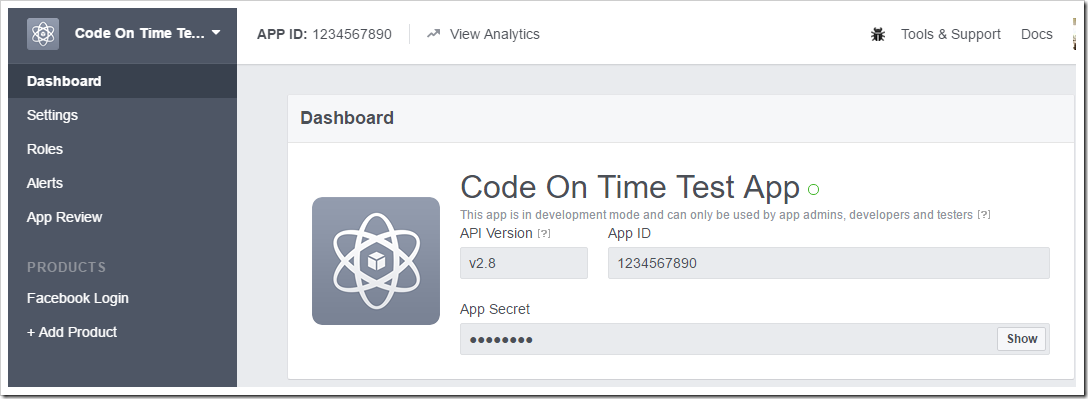Open Tools & Support menu
1088x399 pixels.
(x=951, y=34)
